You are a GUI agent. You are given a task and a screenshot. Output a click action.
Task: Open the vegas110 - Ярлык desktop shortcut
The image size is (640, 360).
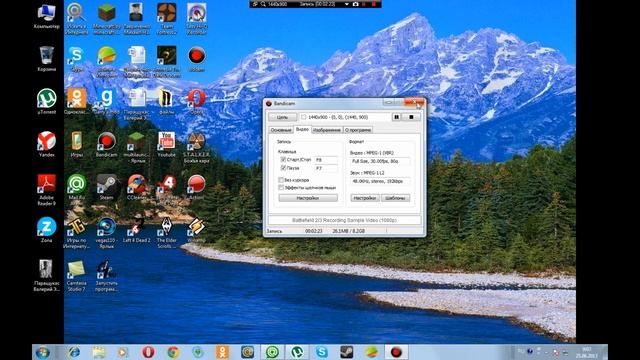(107, 233)
